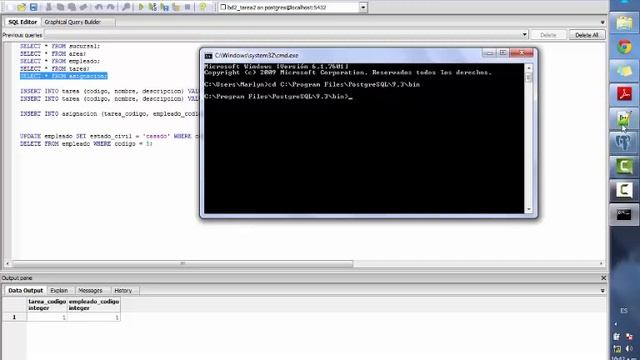Redo the last edit in the toolbar

pyautogui.click(x=110, y=7)
